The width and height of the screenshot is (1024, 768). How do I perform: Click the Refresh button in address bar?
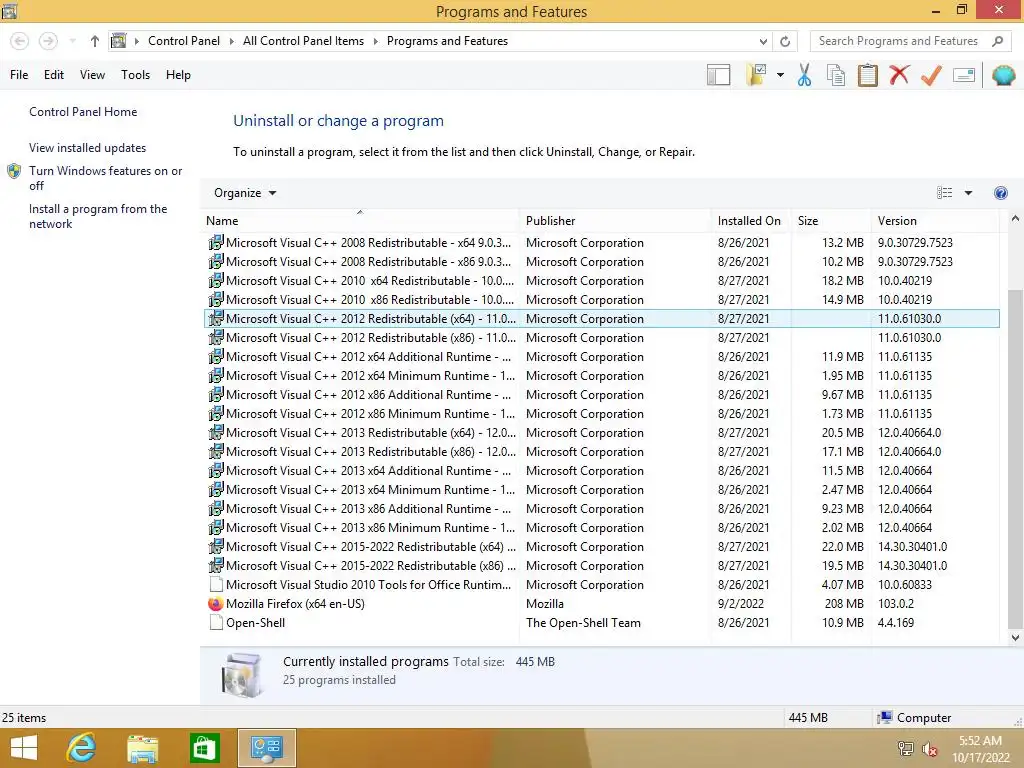[785, 41]
